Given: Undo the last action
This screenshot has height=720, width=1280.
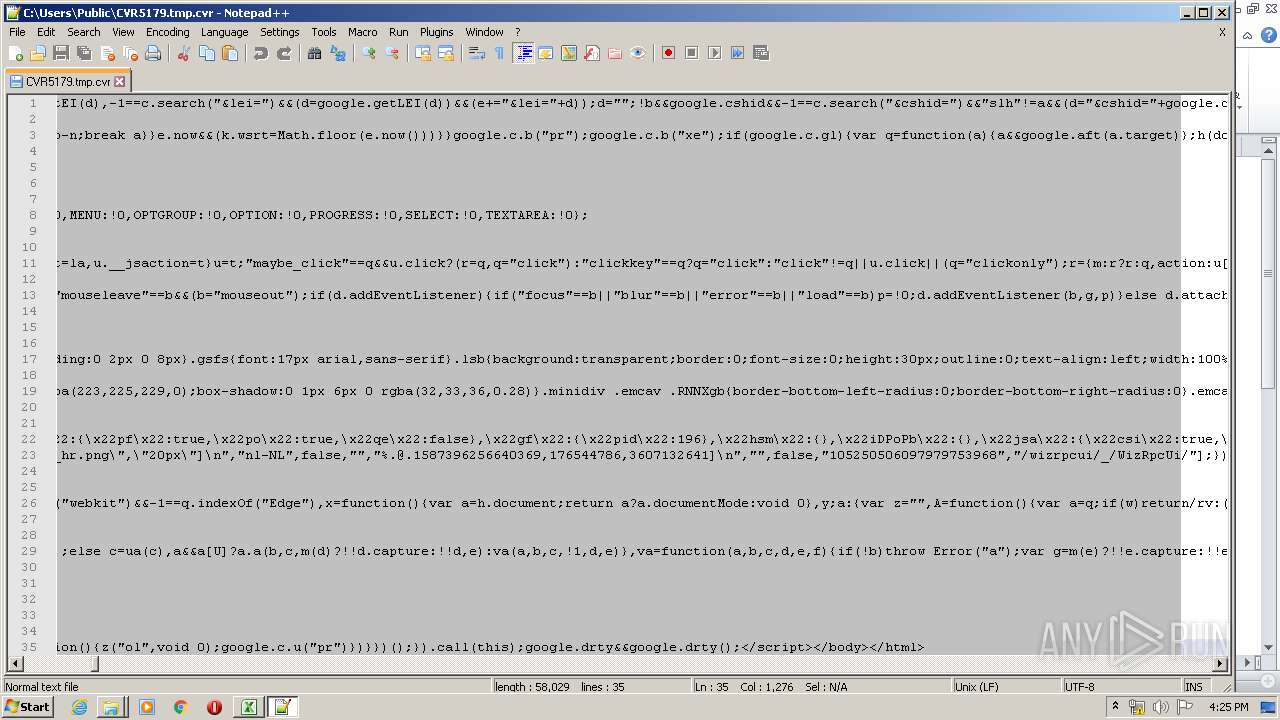Looking at the screenshot, I should pos(261,53).
